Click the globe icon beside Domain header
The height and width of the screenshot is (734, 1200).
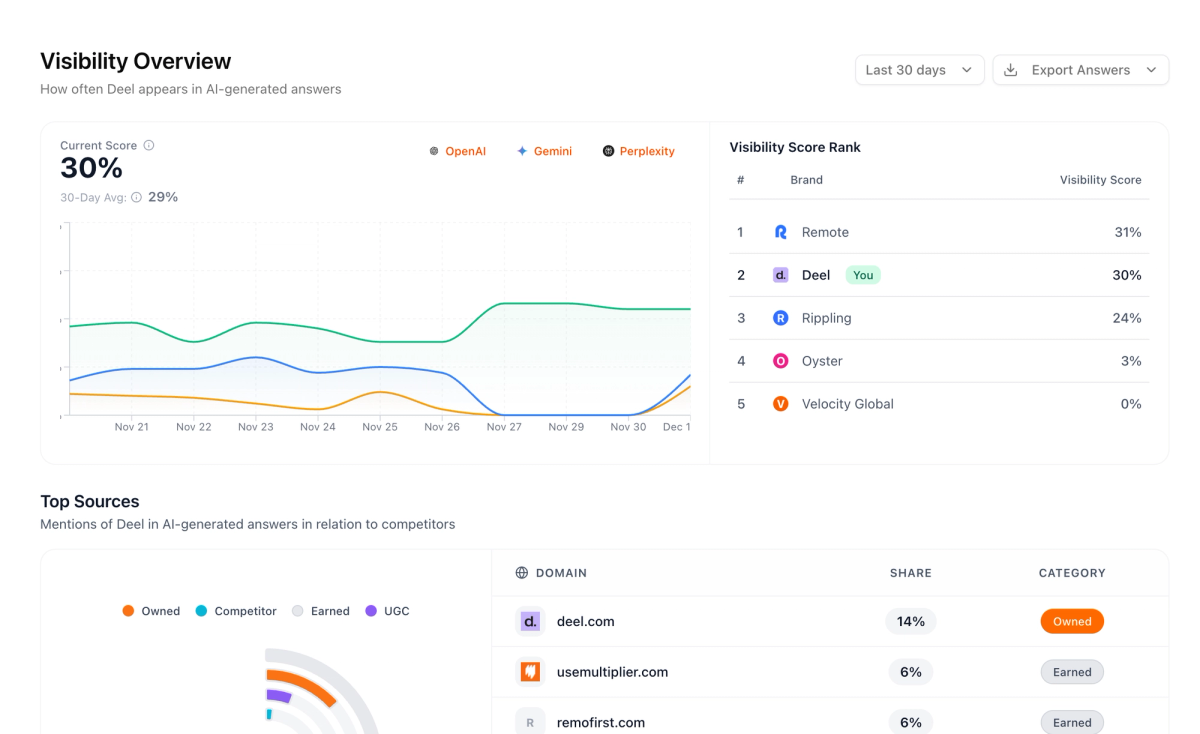pos(522,573)
